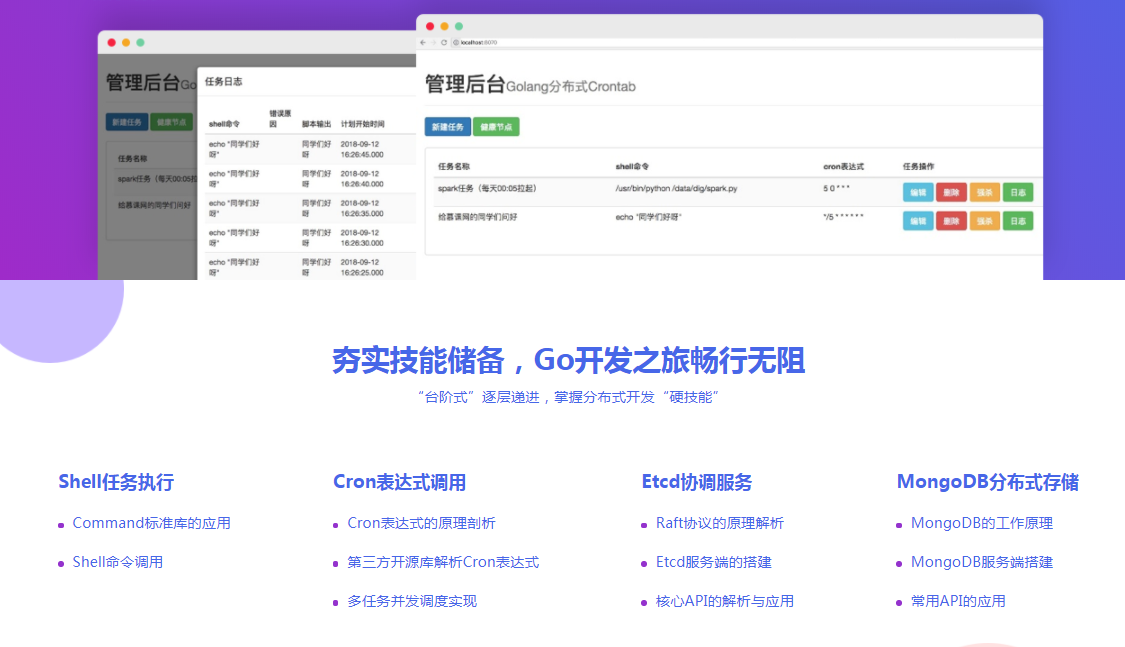The image size is (1125, 647).
Task: Click red 删除 button for the spark task
Action: coord(951,192)
